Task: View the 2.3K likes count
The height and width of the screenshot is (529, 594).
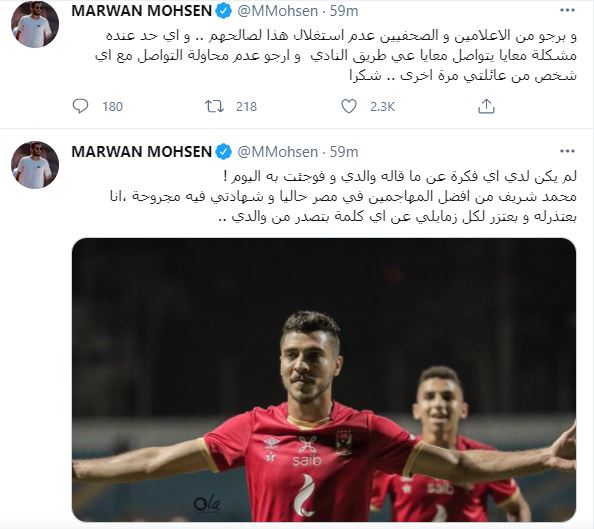Action: point(383,106)
